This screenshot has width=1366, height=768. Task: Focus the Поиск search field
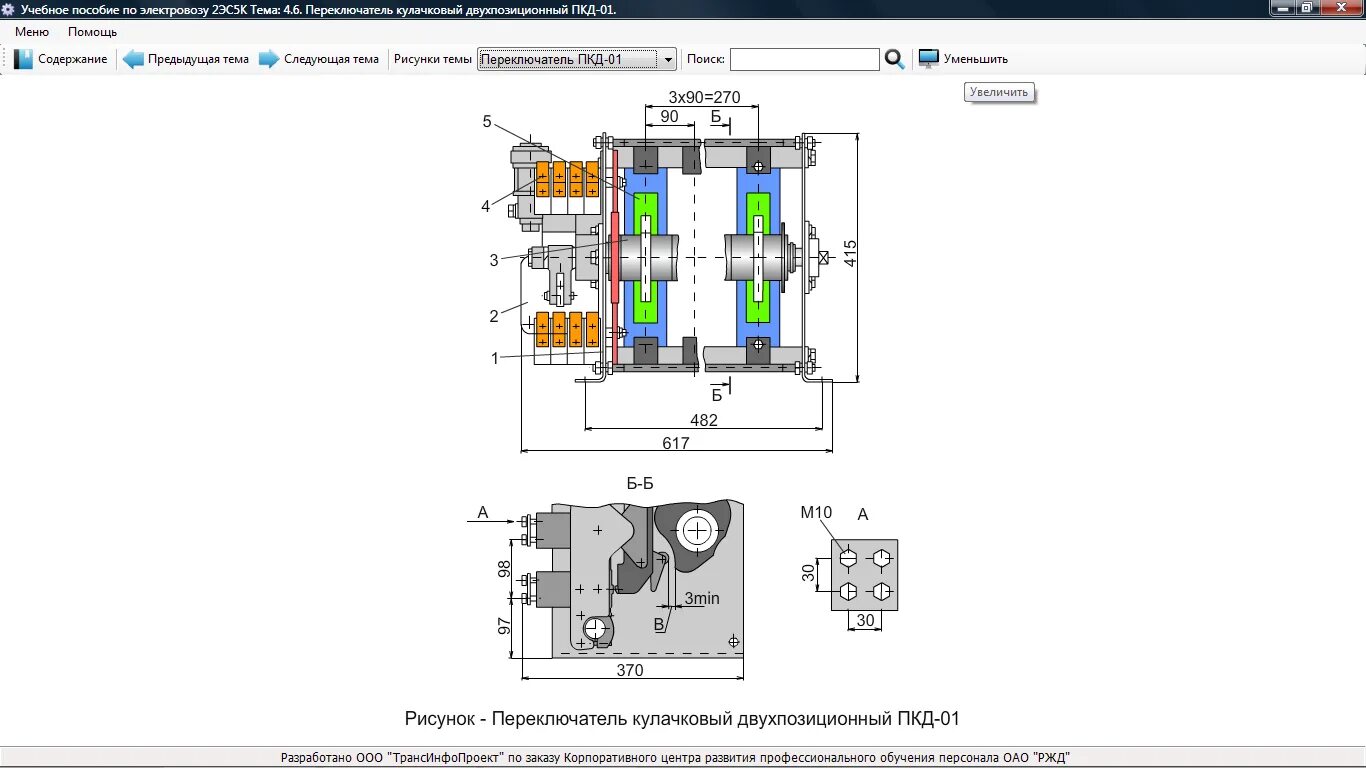point(805,59)
